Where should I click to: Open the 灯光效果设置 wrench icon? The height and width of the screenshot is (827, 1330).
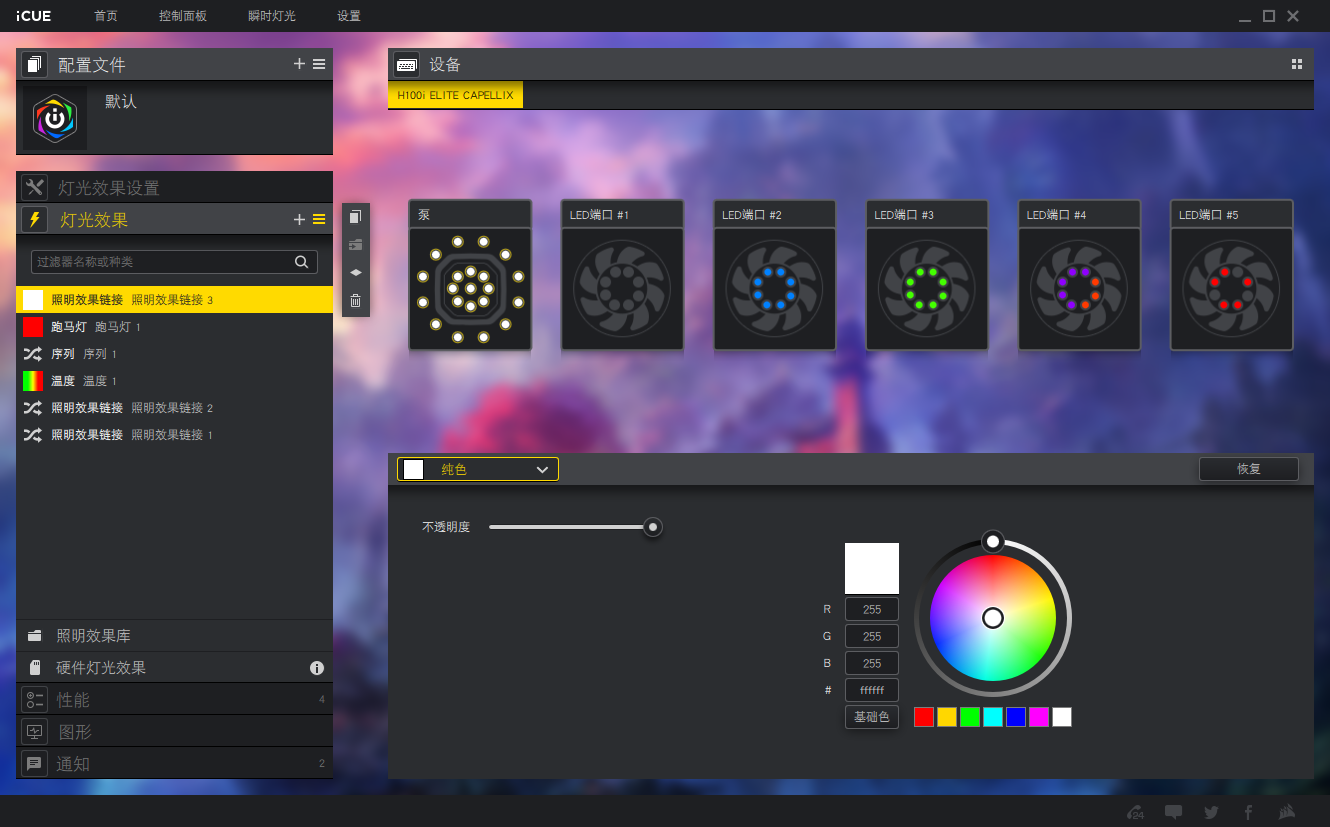click(35, 188)
